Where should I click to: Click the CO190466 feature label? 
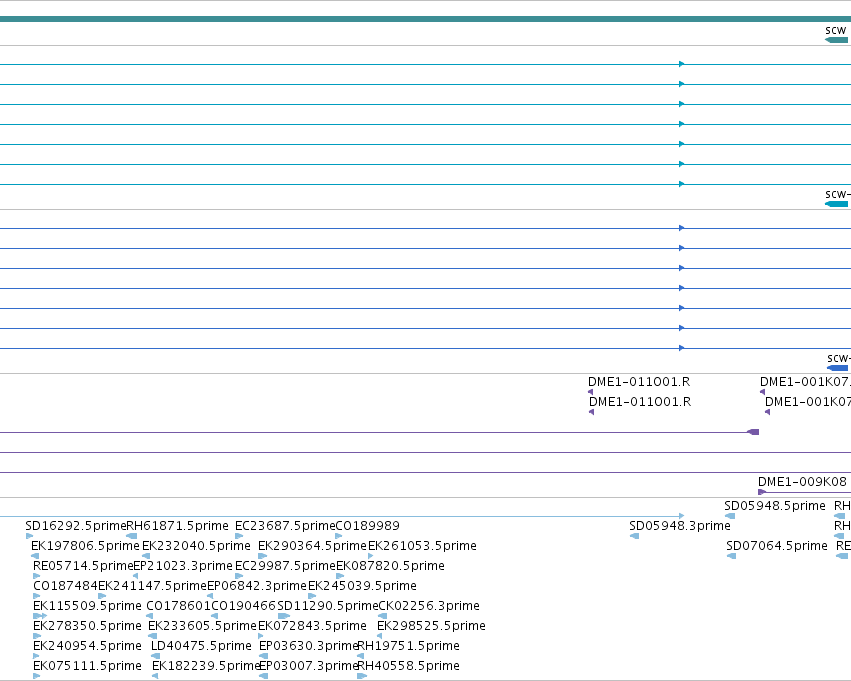point(244,606)
